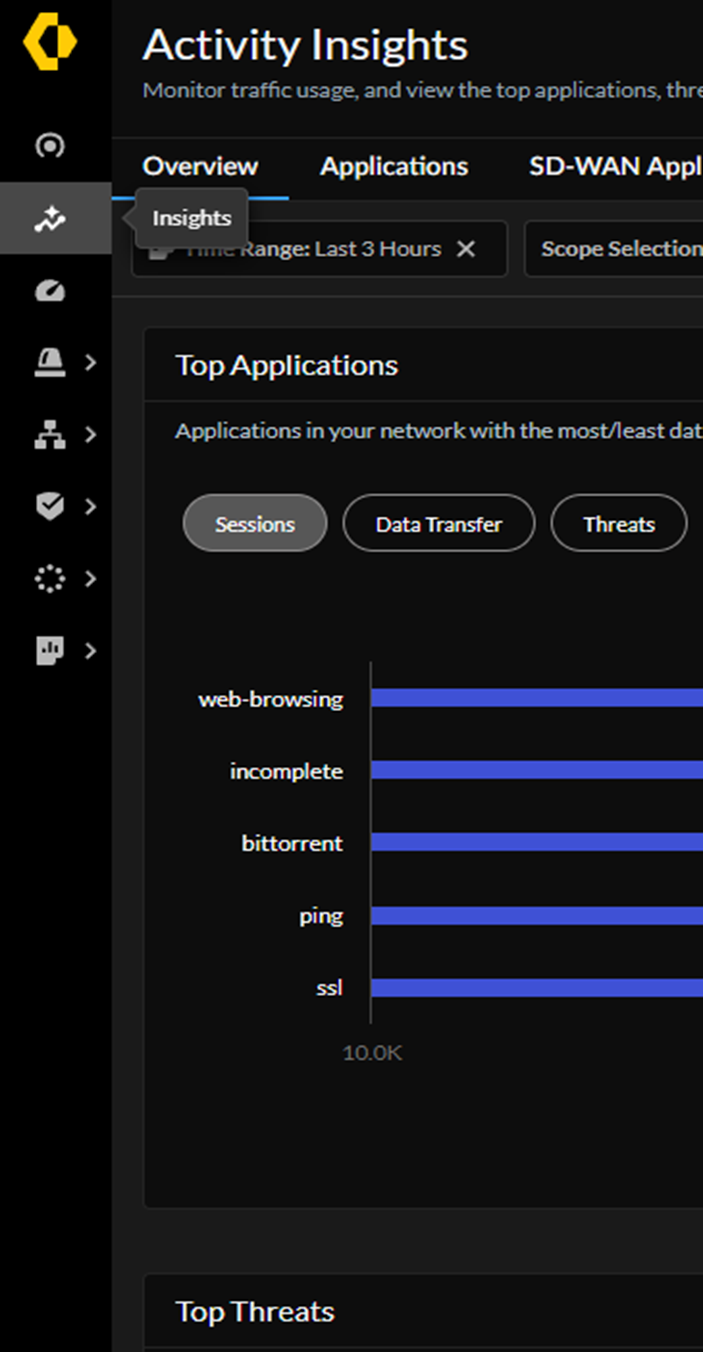Click the Overview tab label

click(200, 166)
